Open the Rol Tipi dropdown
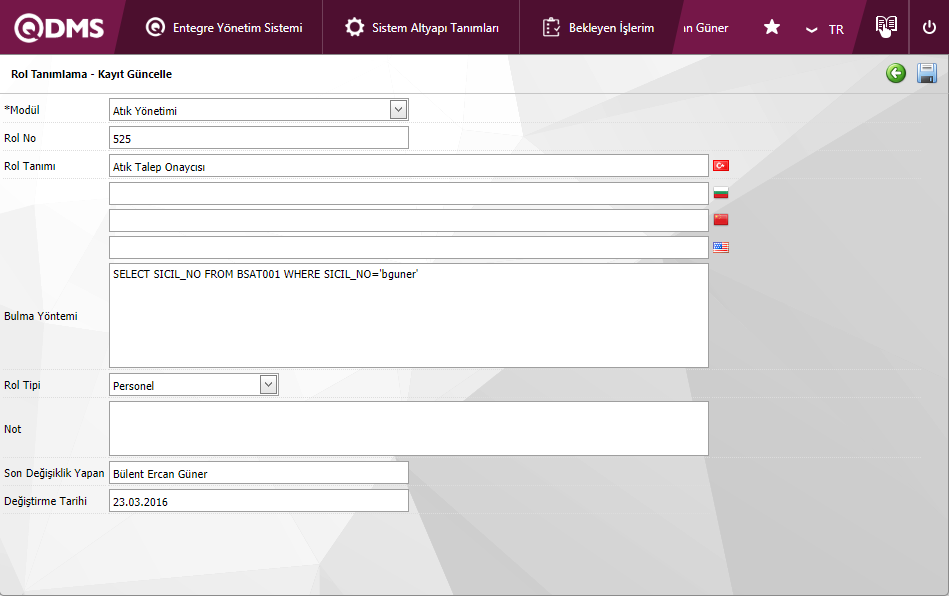Screen dimensions: 949x596 268,385
